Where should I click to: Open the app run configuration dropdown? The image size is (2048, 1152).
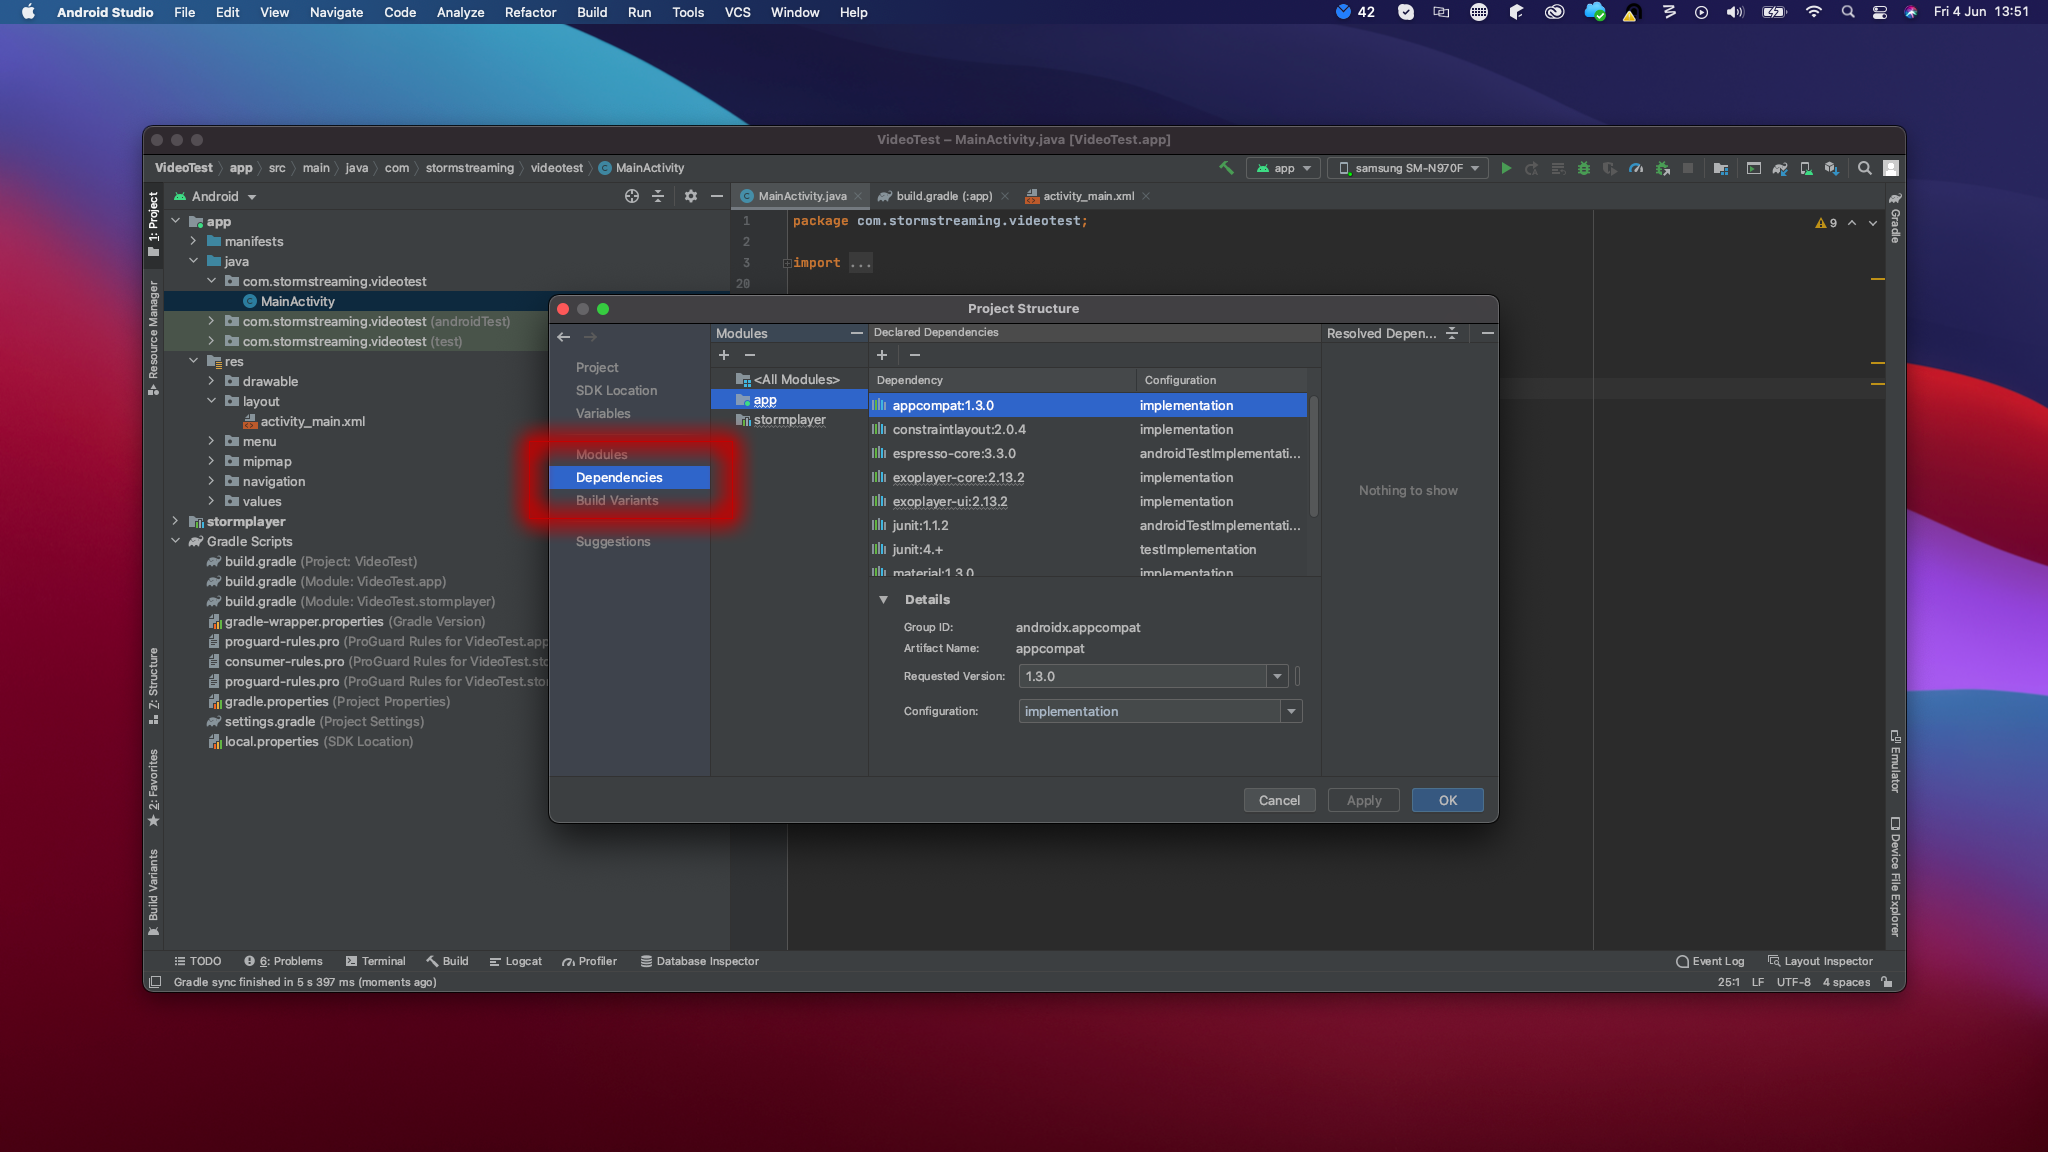[1284, 168]
